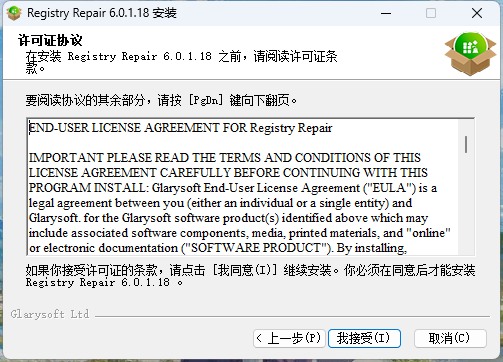Screen dimensions: 503x362
Task: Click the 我接受(I) accept button
Action: pyautogui.click(x=364, y=338)
